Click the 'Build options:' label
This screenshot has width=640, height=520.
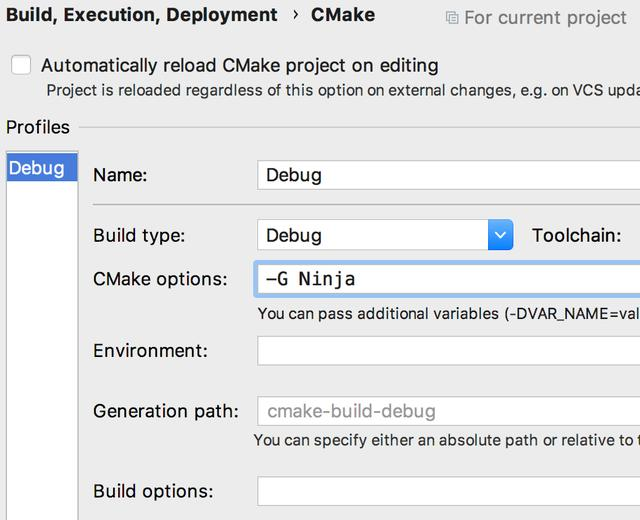[x=153, y=491]
